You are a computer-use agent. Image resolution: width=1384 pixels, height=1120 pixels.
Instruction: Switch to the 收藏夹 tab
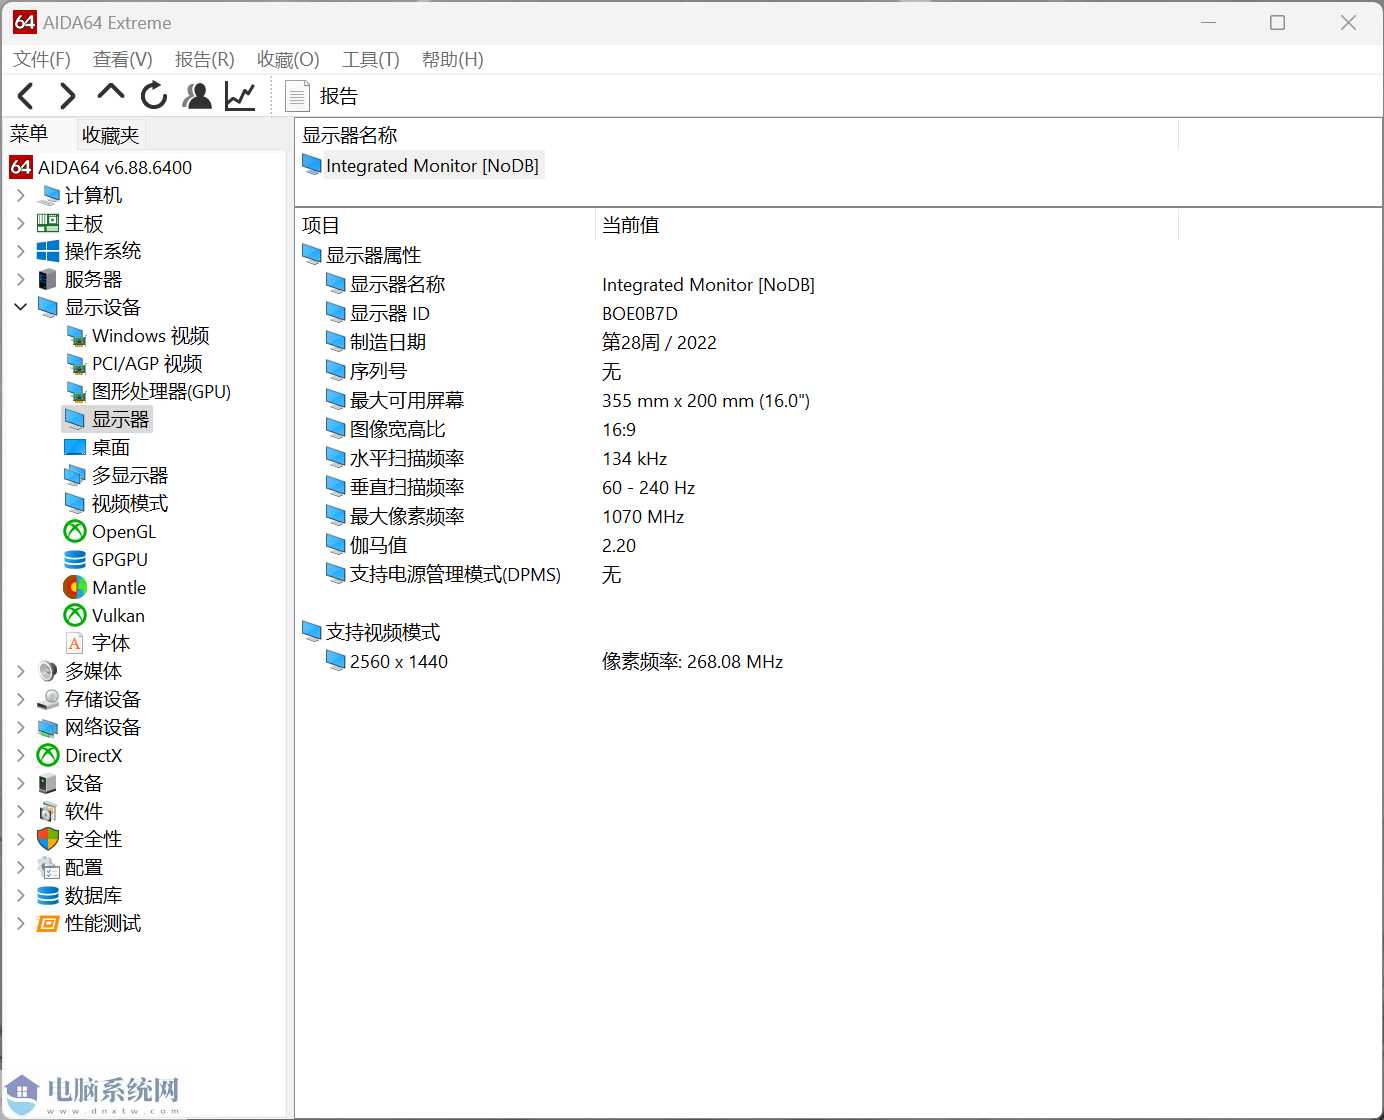(110, 135)
